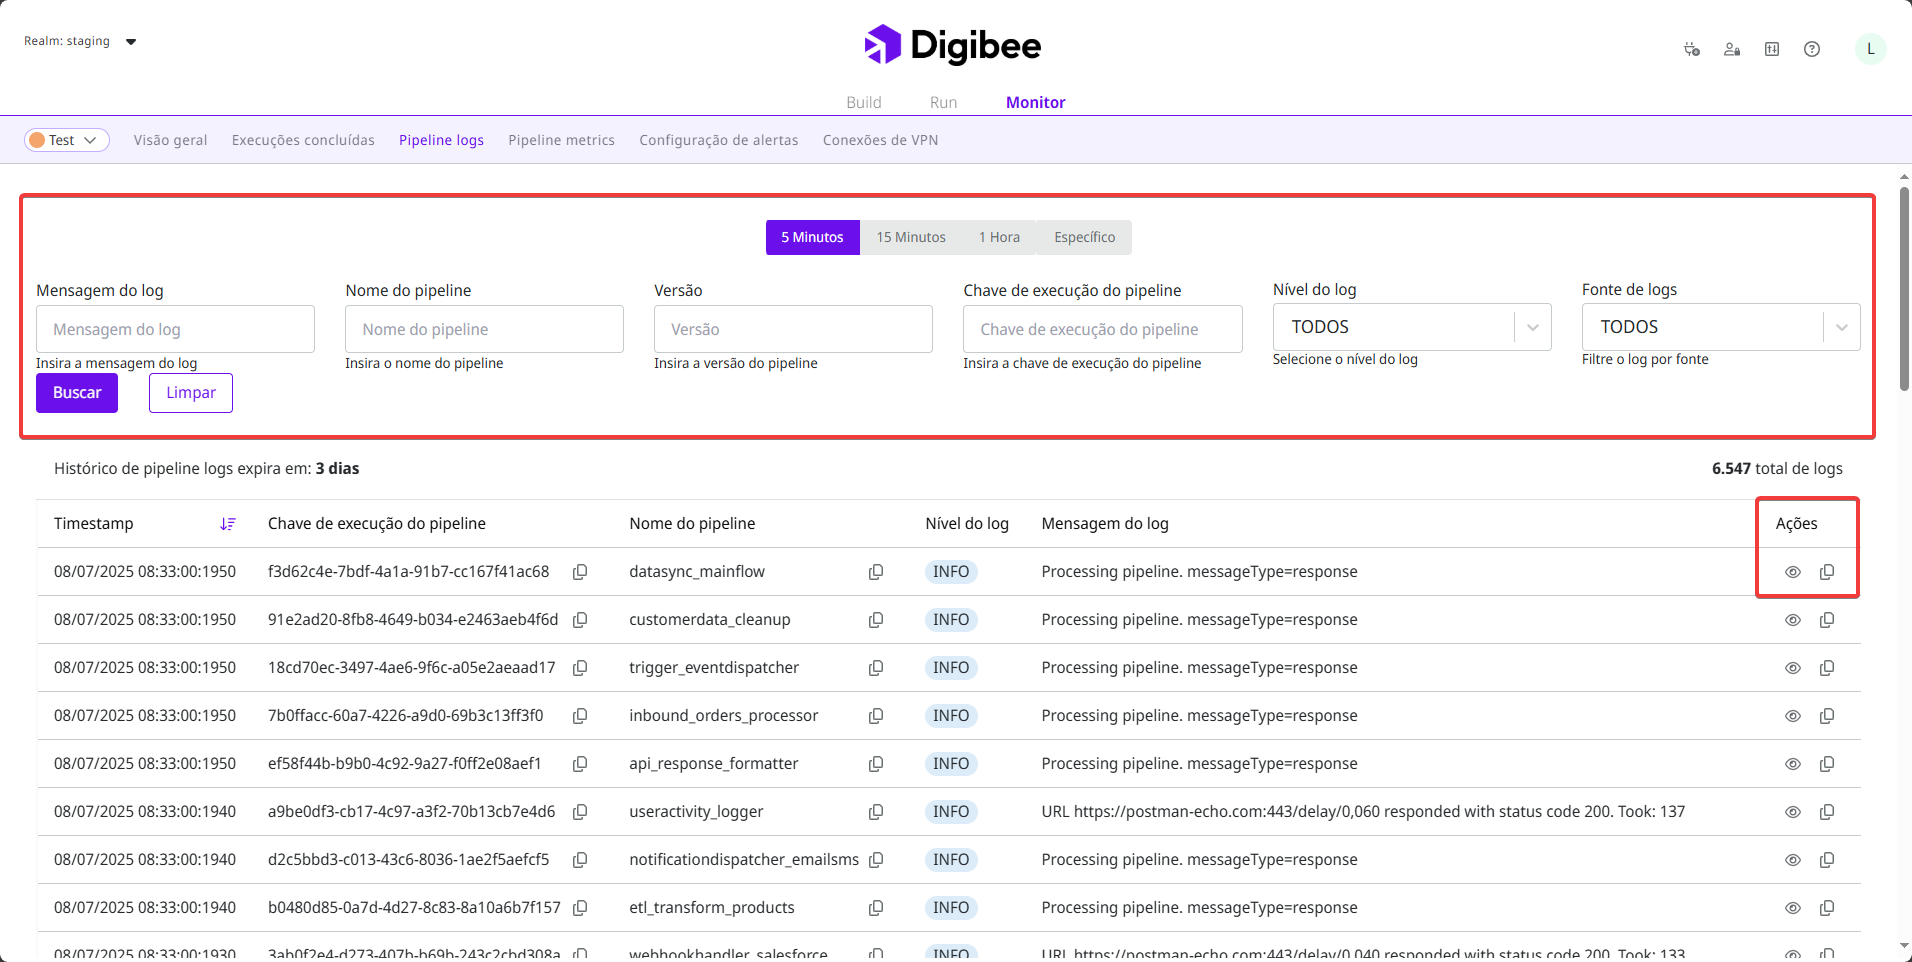Click the sliders settings icon in header
Image resolution: width=1912 pixels, height=962 pixels.
(x=1771, y=49)
